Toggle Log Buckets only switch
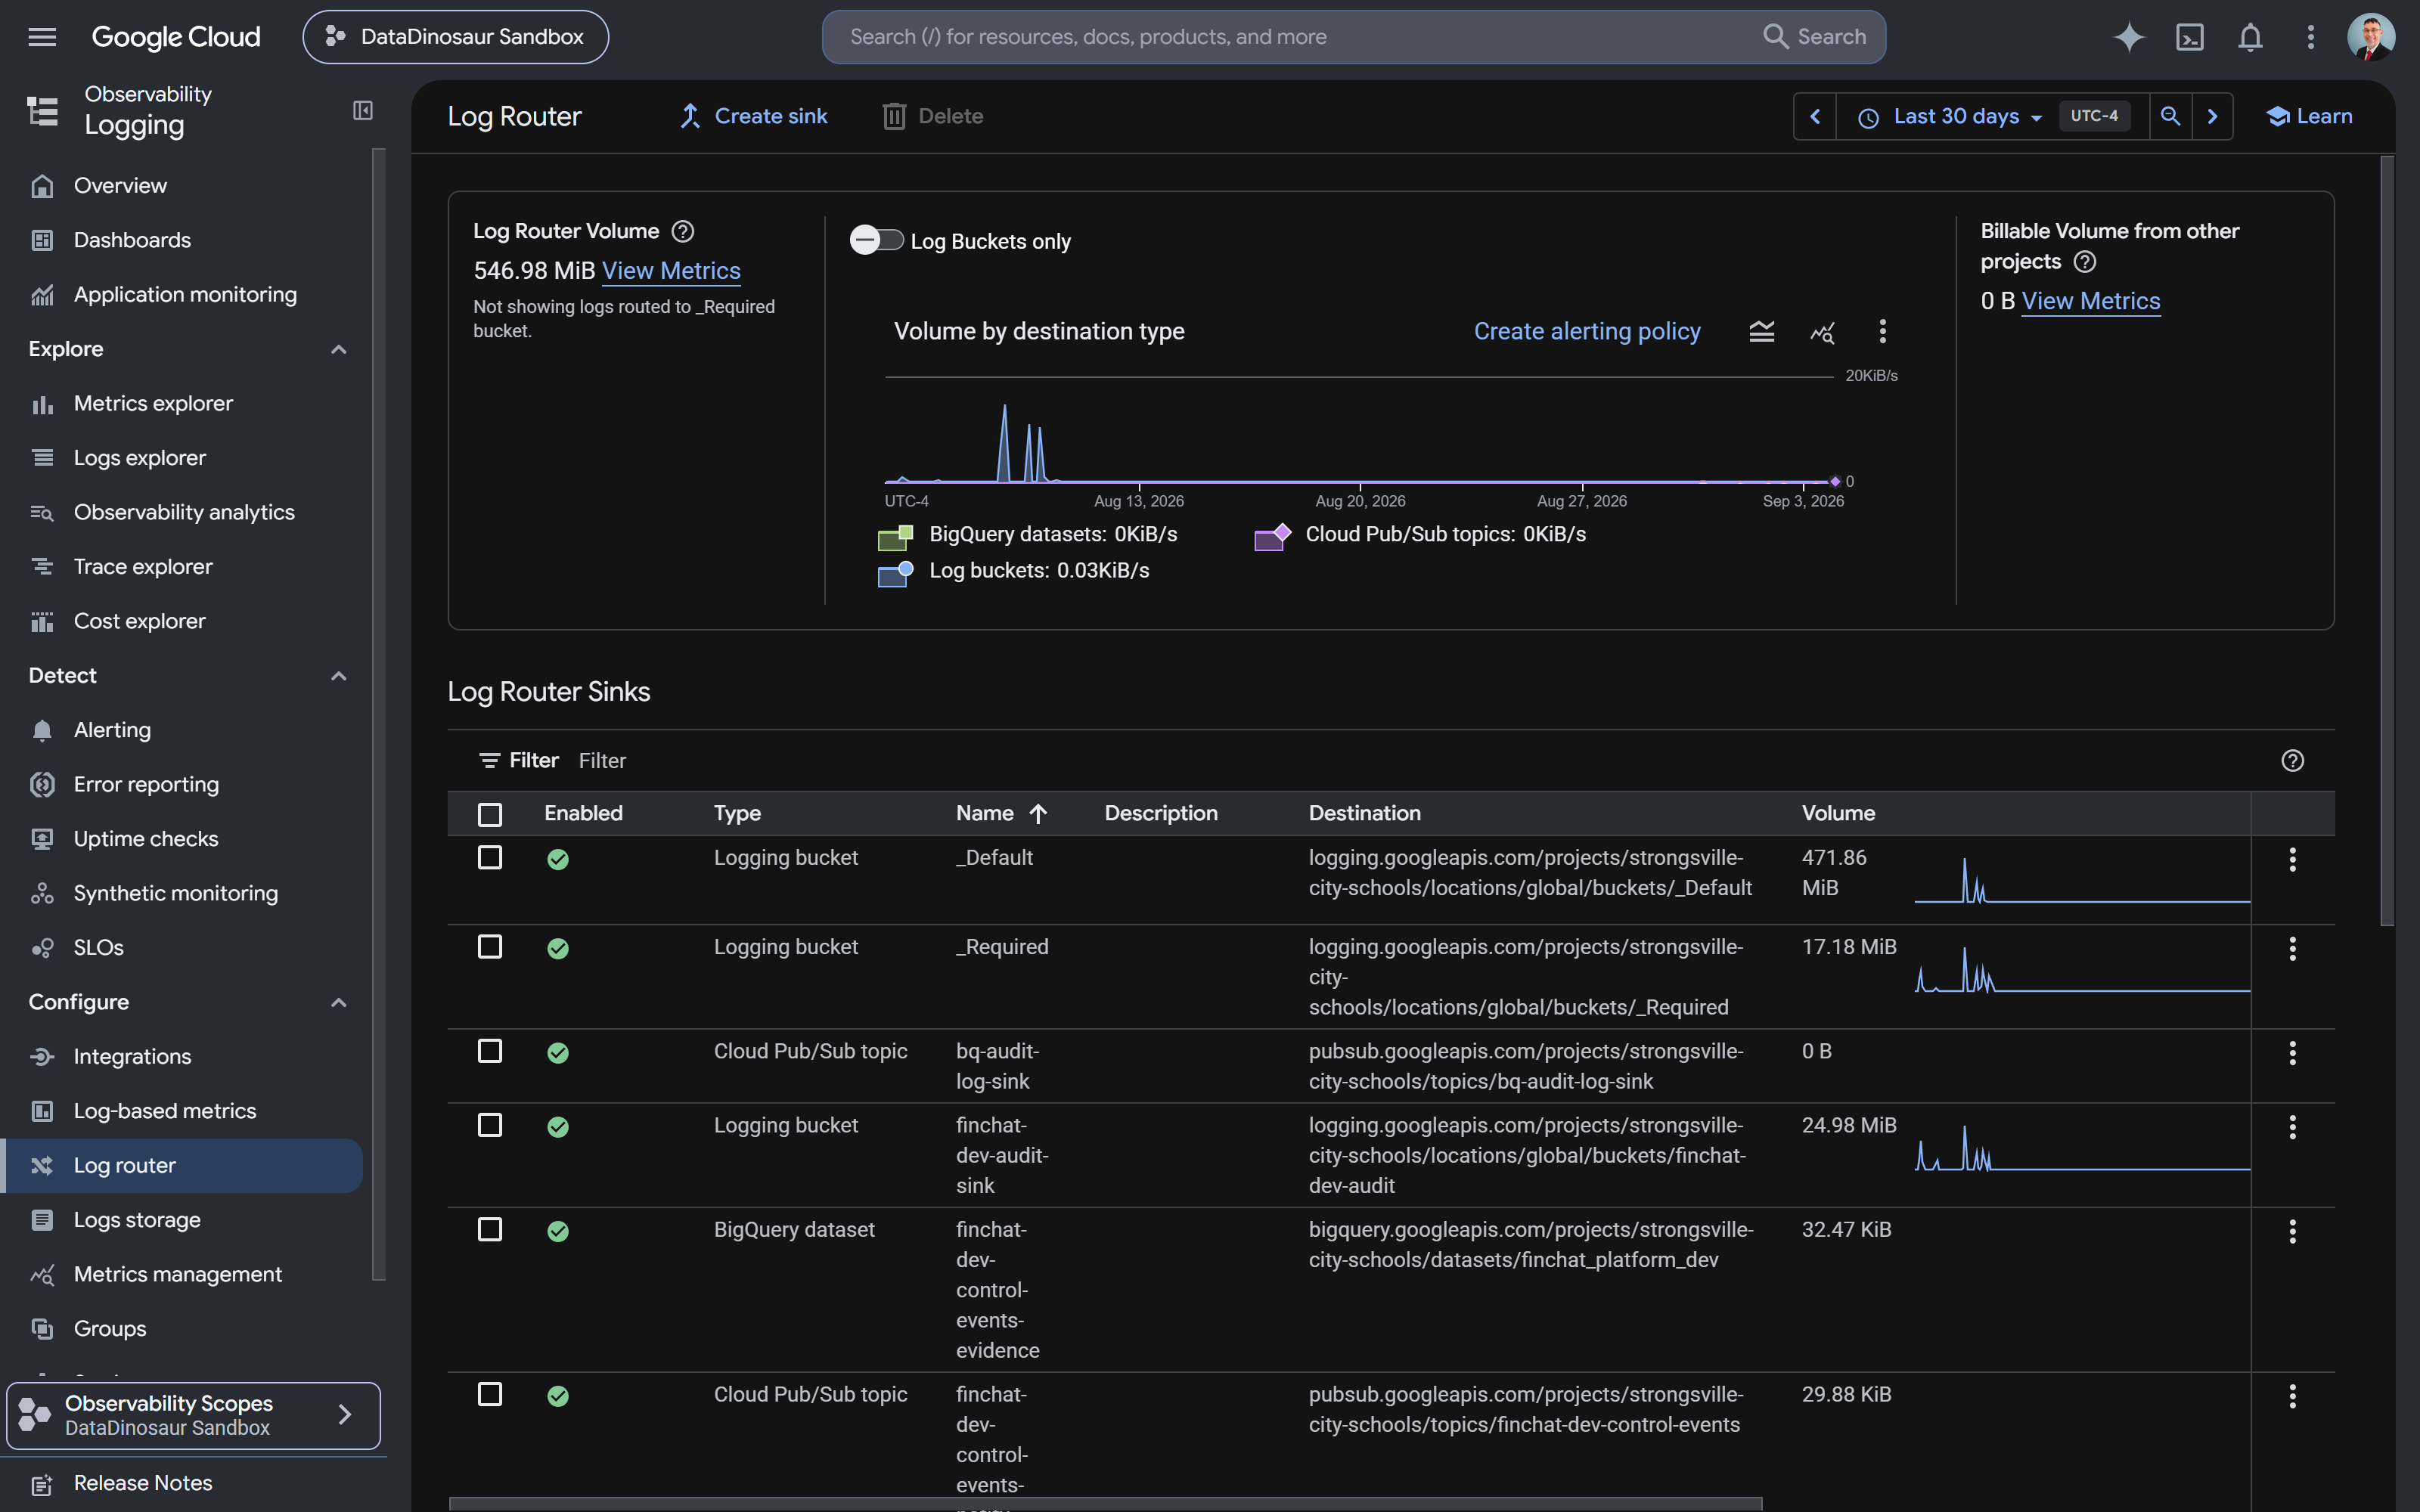The height and width of the screenshot is (1512, 2420). (x=876, y=240)
